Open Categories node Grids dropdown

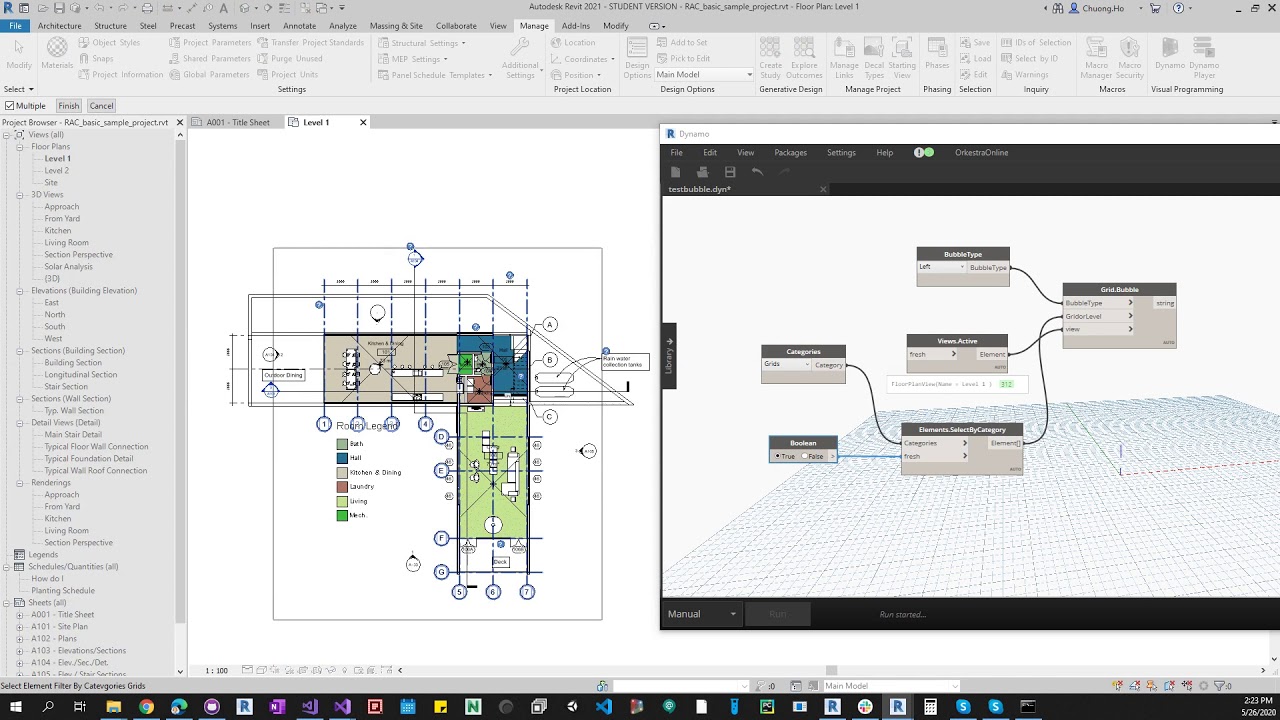coord(787,365)
